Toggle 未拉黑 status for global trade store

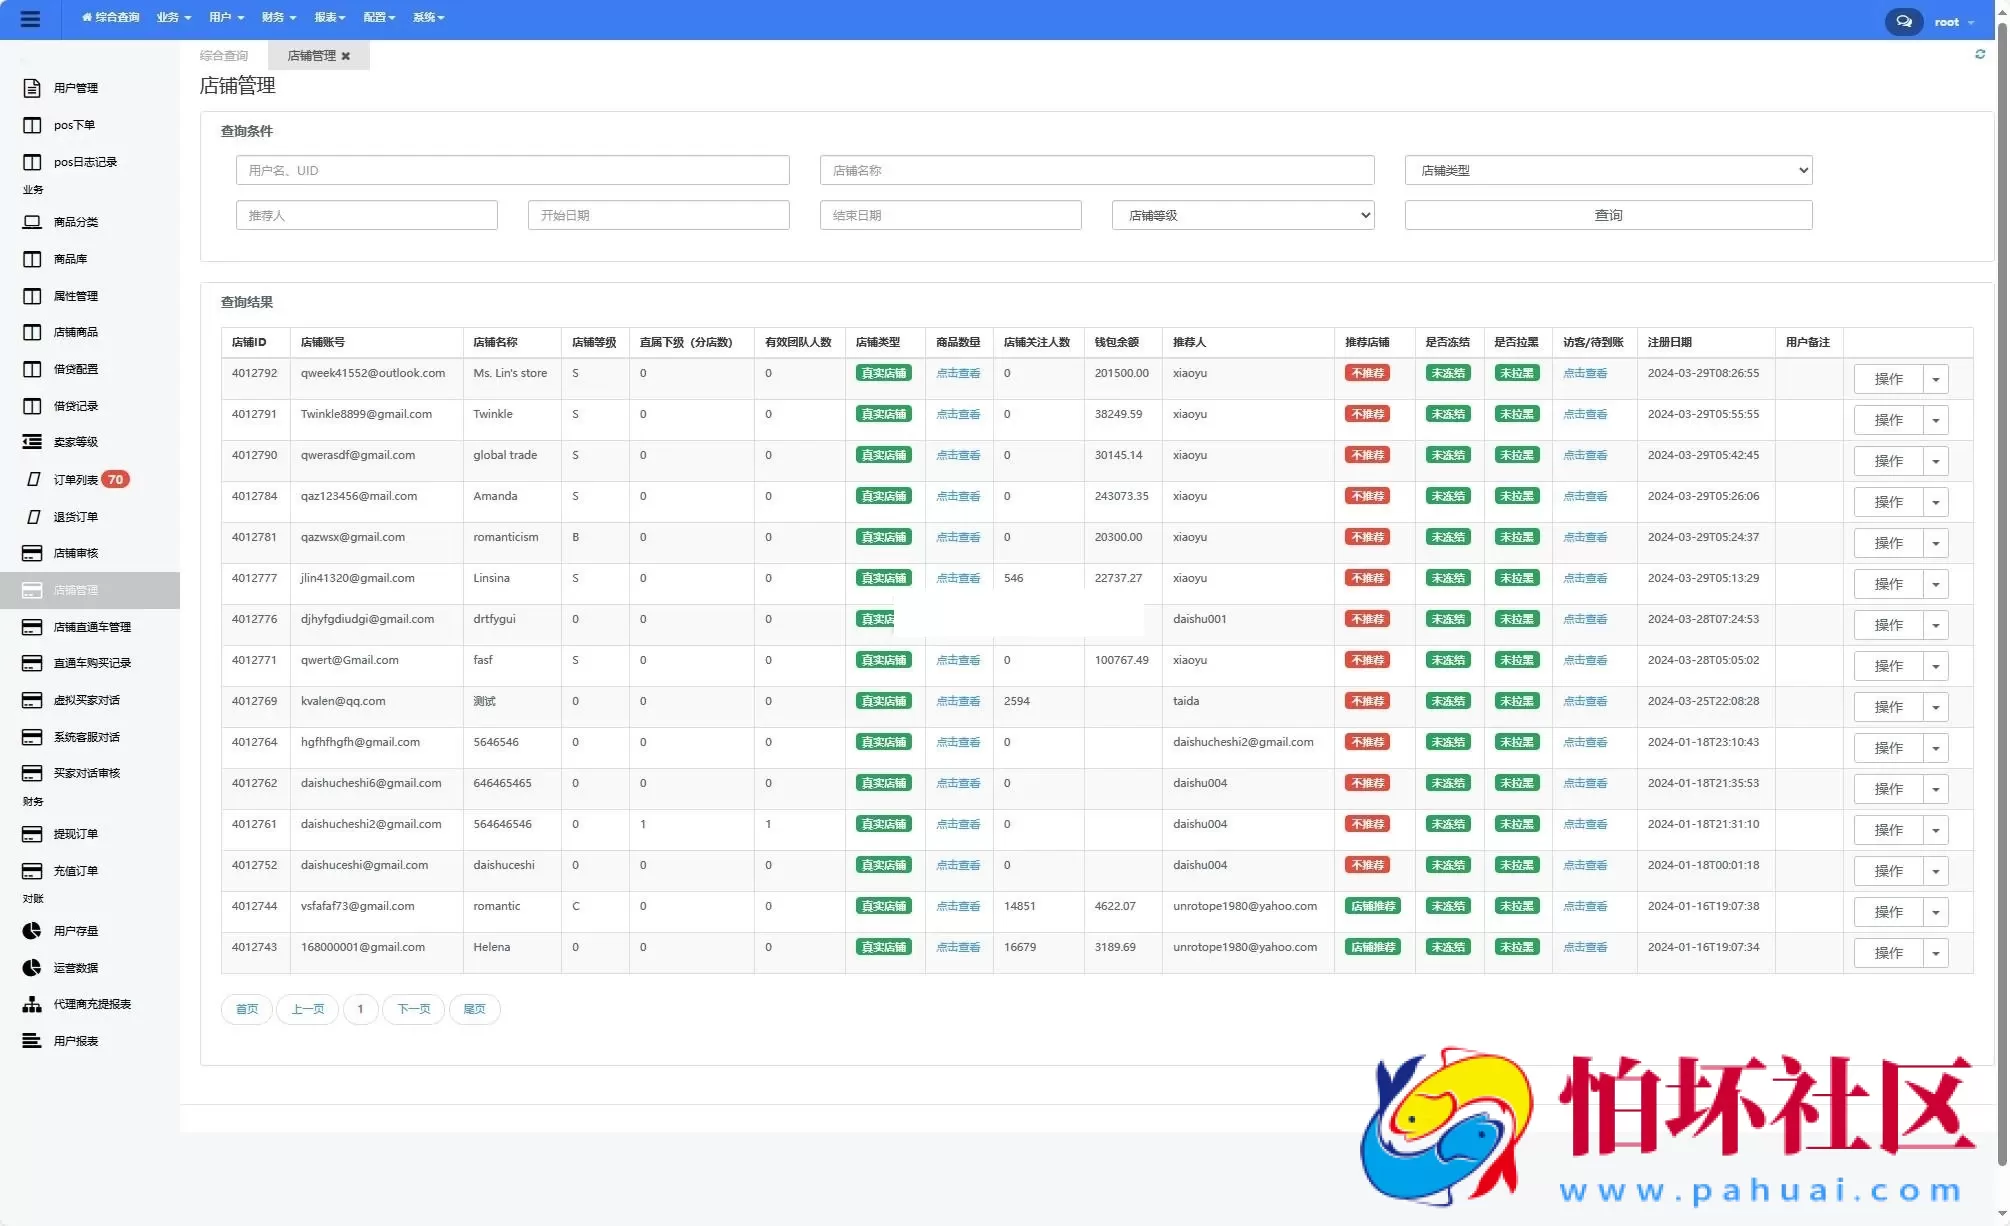(1516, 455)
